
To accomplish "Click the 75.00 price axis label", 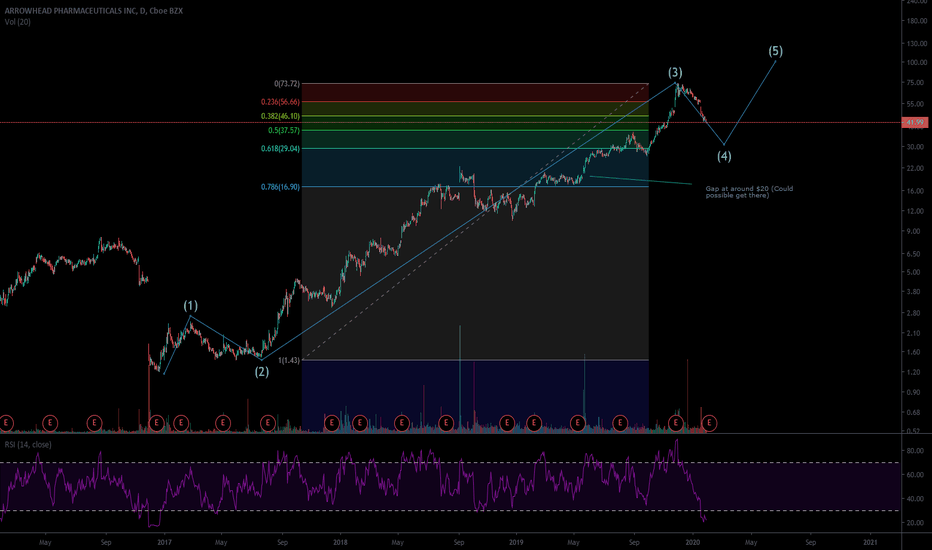I will point(917,83).
